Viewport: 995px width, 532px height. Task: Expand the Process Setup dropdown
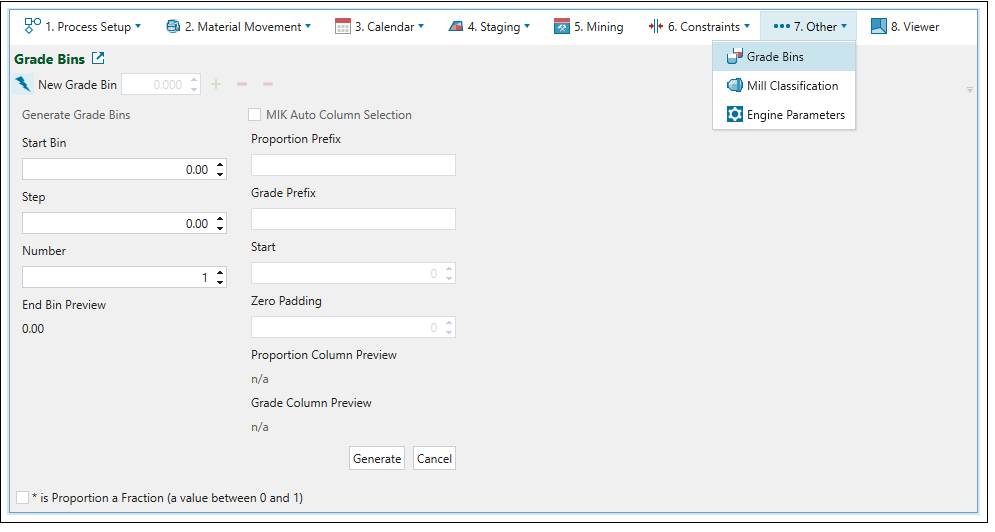(138, 27)
